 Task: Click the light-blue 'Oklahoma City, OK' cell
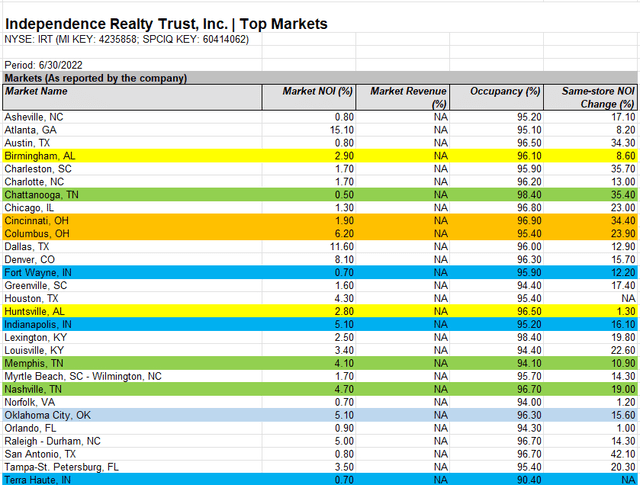(132, 415)
